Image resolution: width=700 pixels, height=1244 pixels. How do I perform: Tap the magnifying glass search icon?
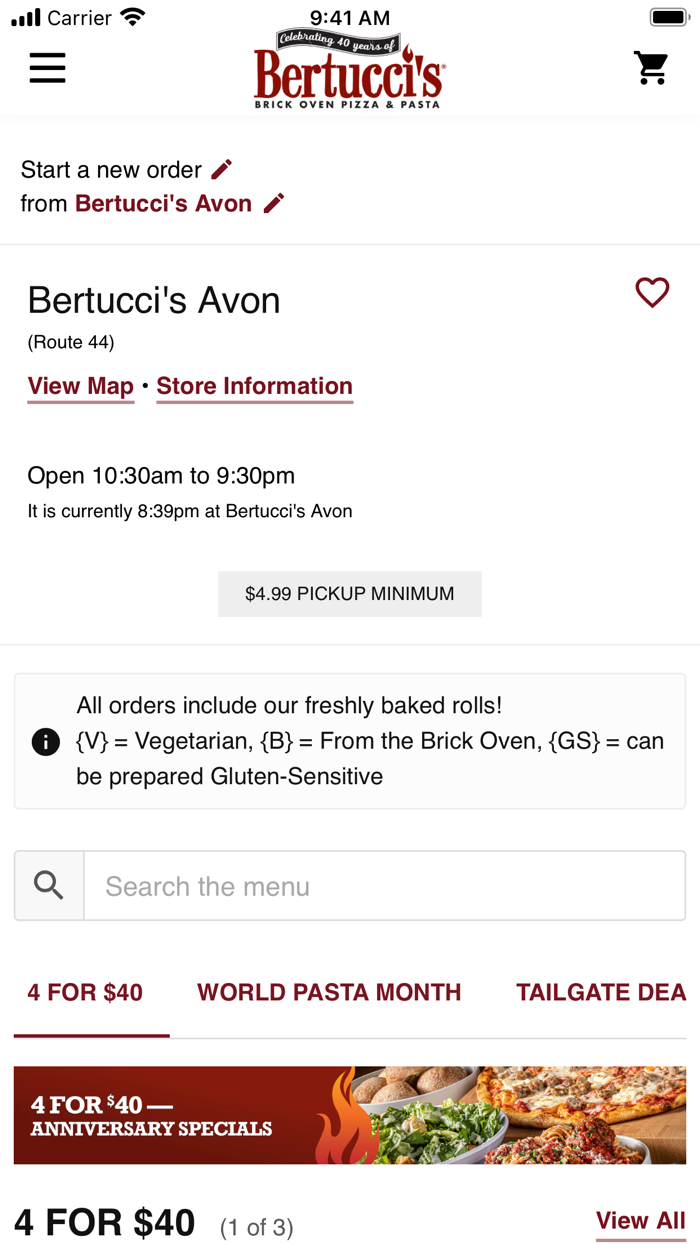[48, 884]
